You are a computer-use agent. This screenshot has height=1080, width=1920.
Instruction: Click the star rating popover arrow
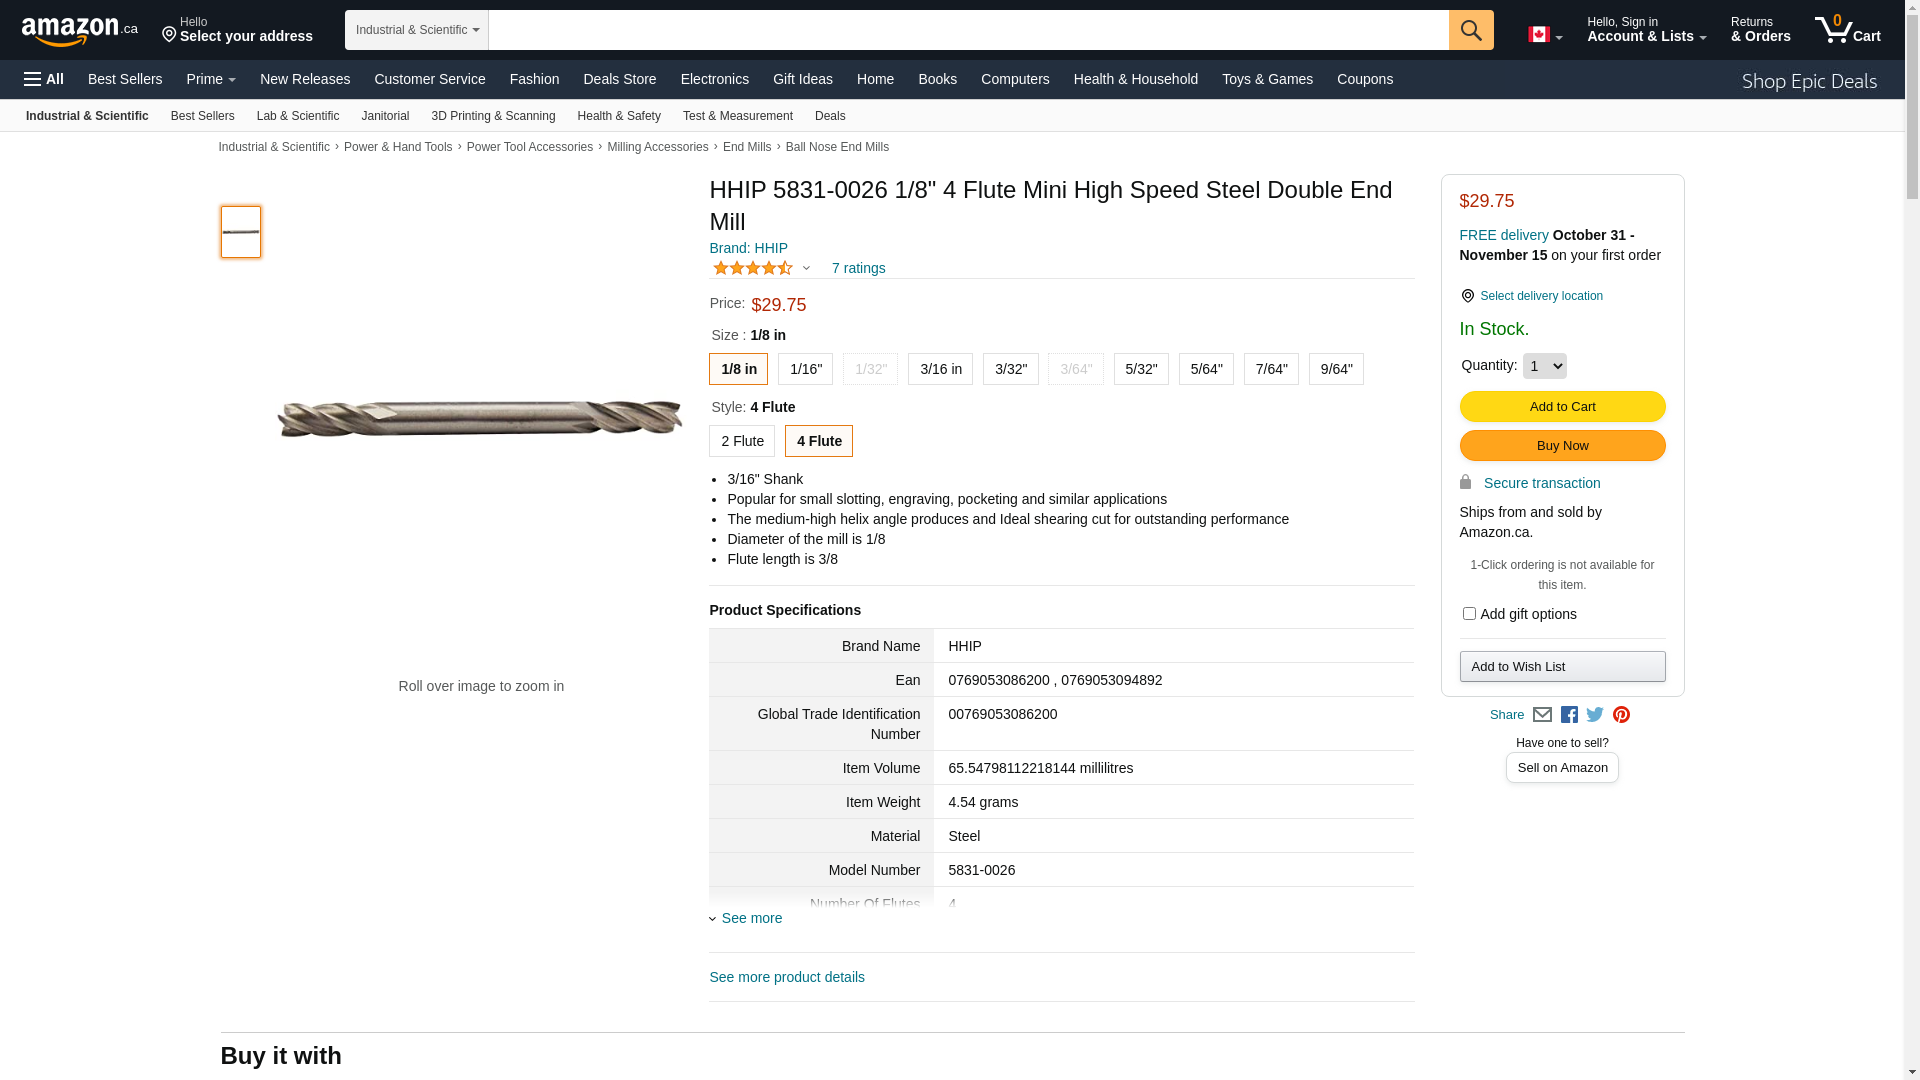click(806, 268)
